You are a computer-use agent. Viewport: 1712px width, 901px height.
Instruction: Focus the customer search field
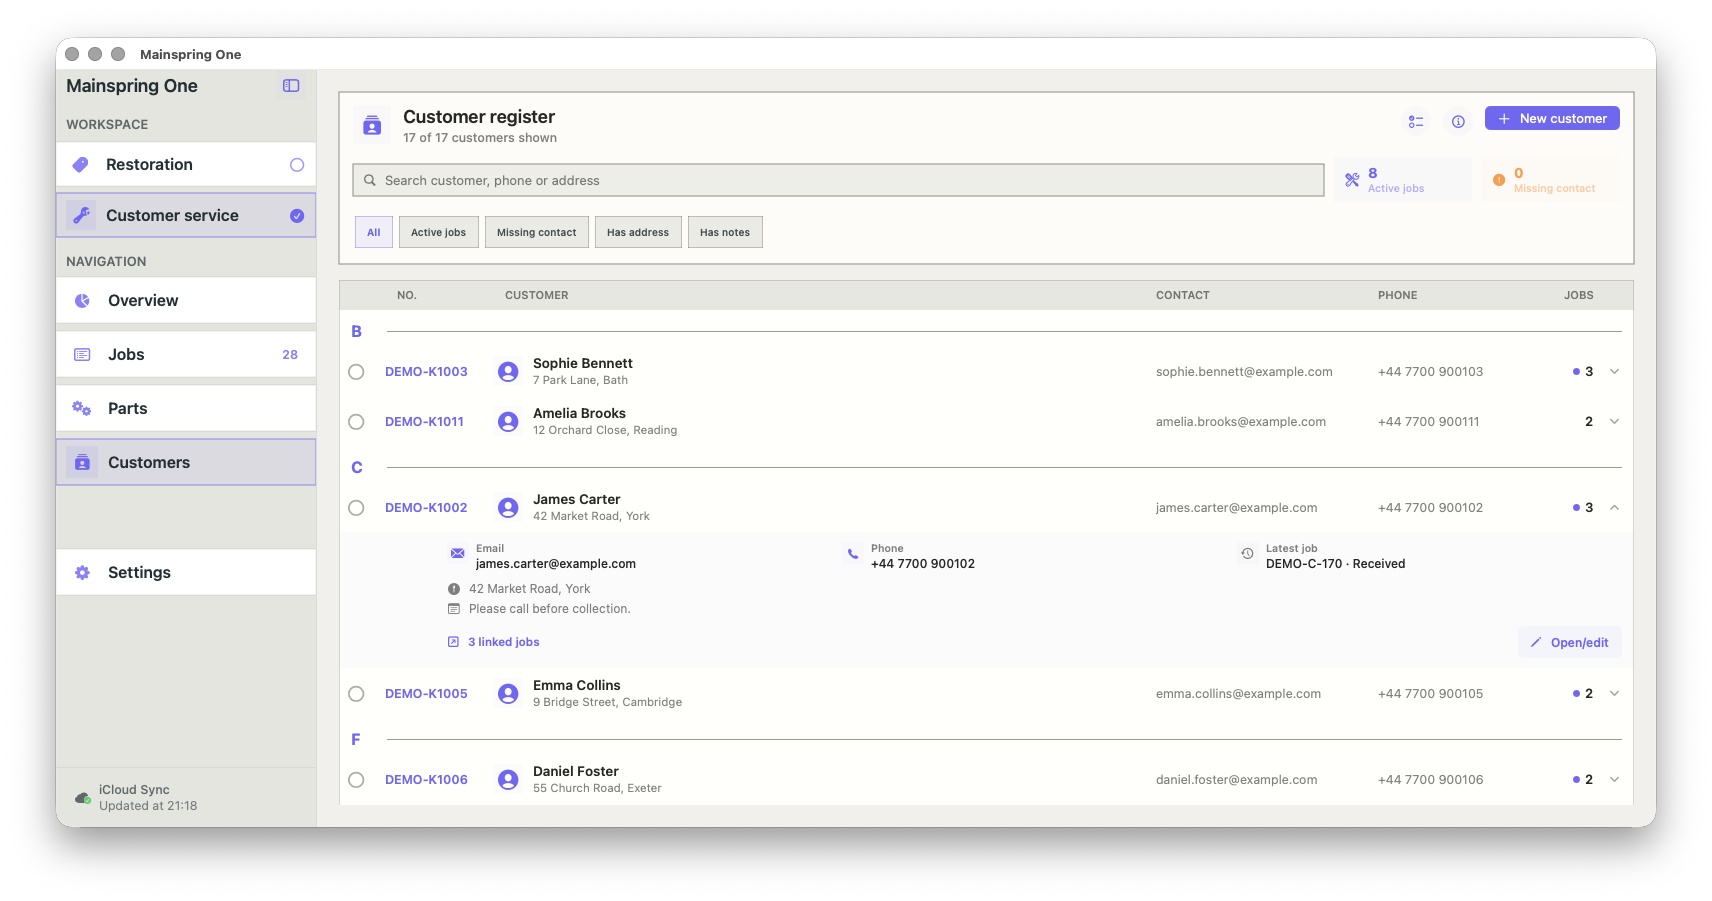tap(838, 180)
